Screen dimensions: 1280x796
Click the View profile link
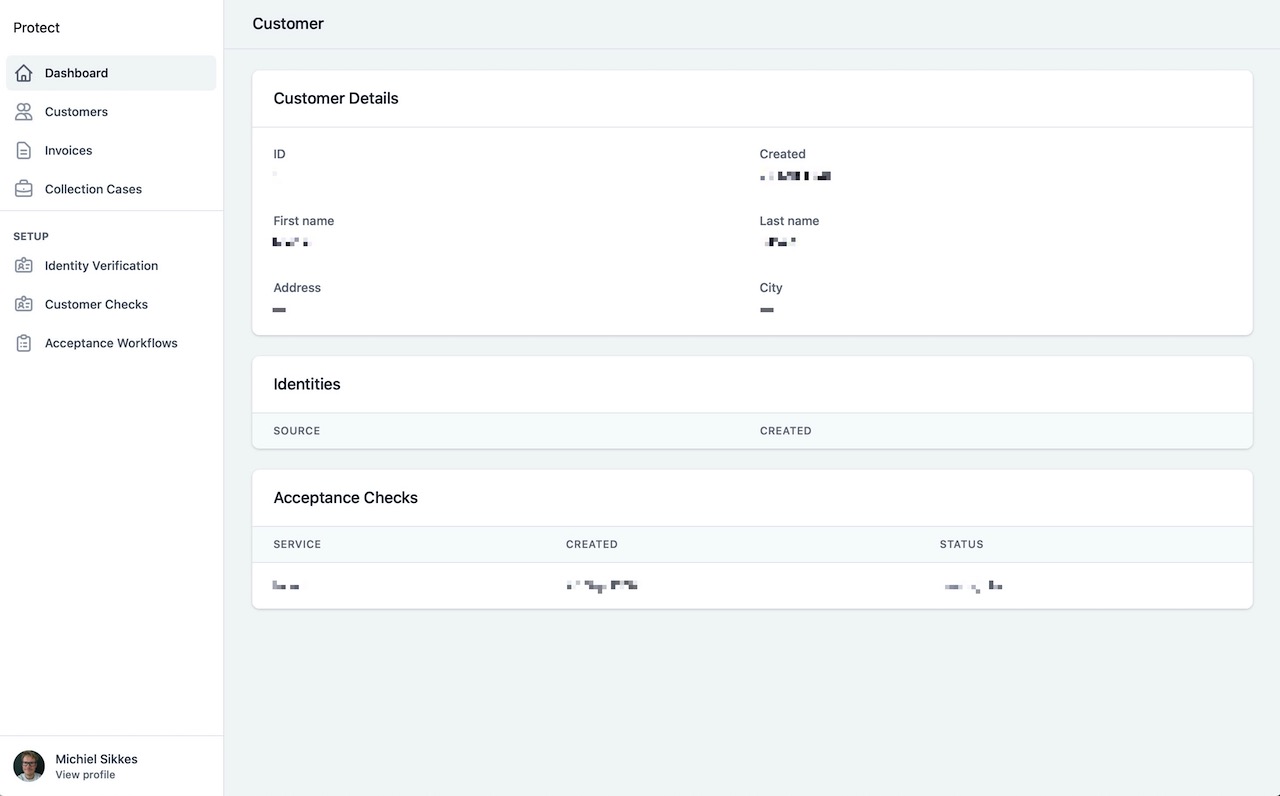point(85,775)
